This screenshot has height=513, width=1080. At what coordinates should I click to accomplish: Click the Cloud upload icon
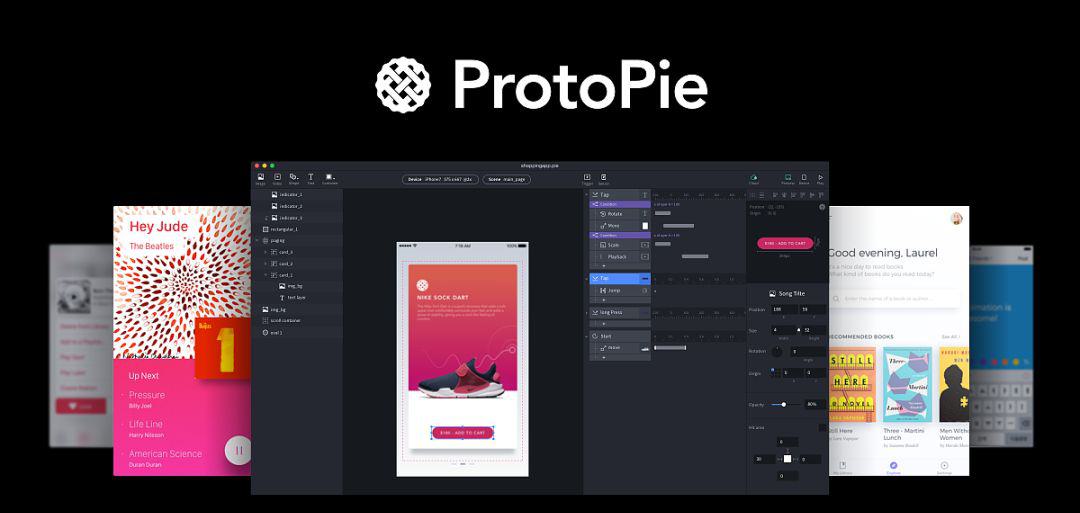(x=754, y=179)
